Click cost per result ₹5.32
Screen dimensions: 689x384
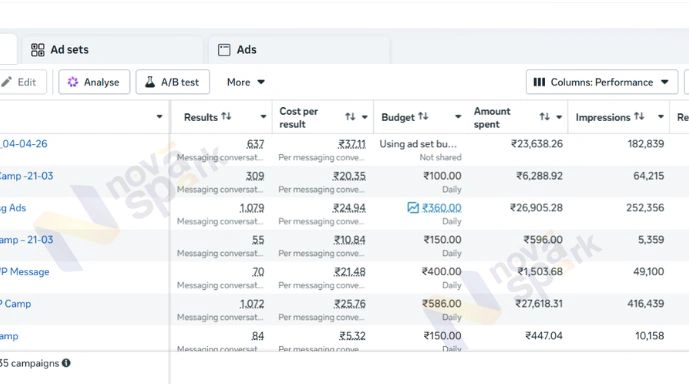352,336
